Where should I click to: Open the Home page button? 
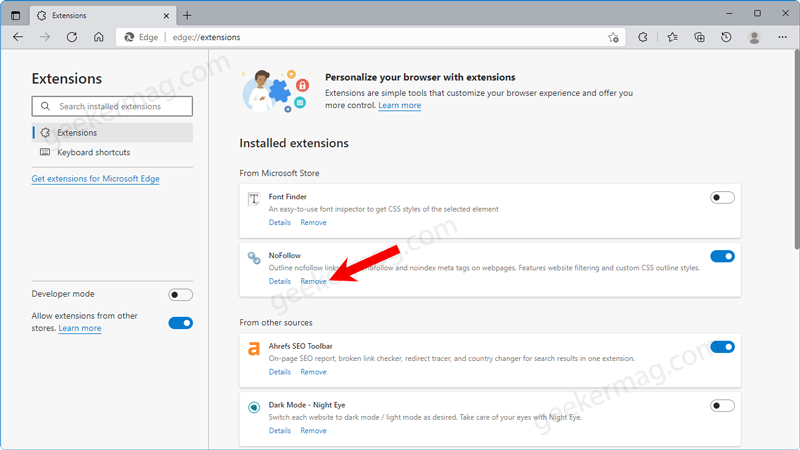point(98,37)
